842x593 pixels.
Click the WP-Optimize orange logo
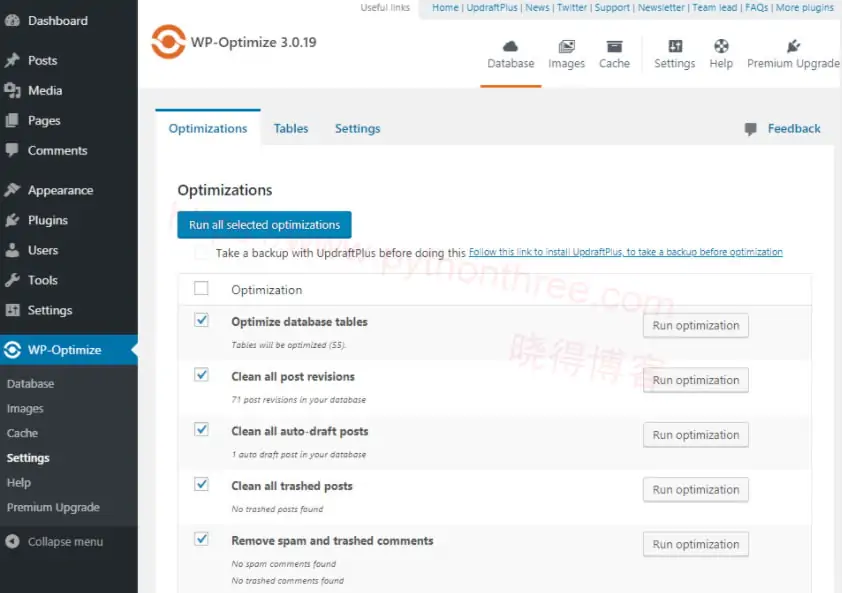point(168,41)
